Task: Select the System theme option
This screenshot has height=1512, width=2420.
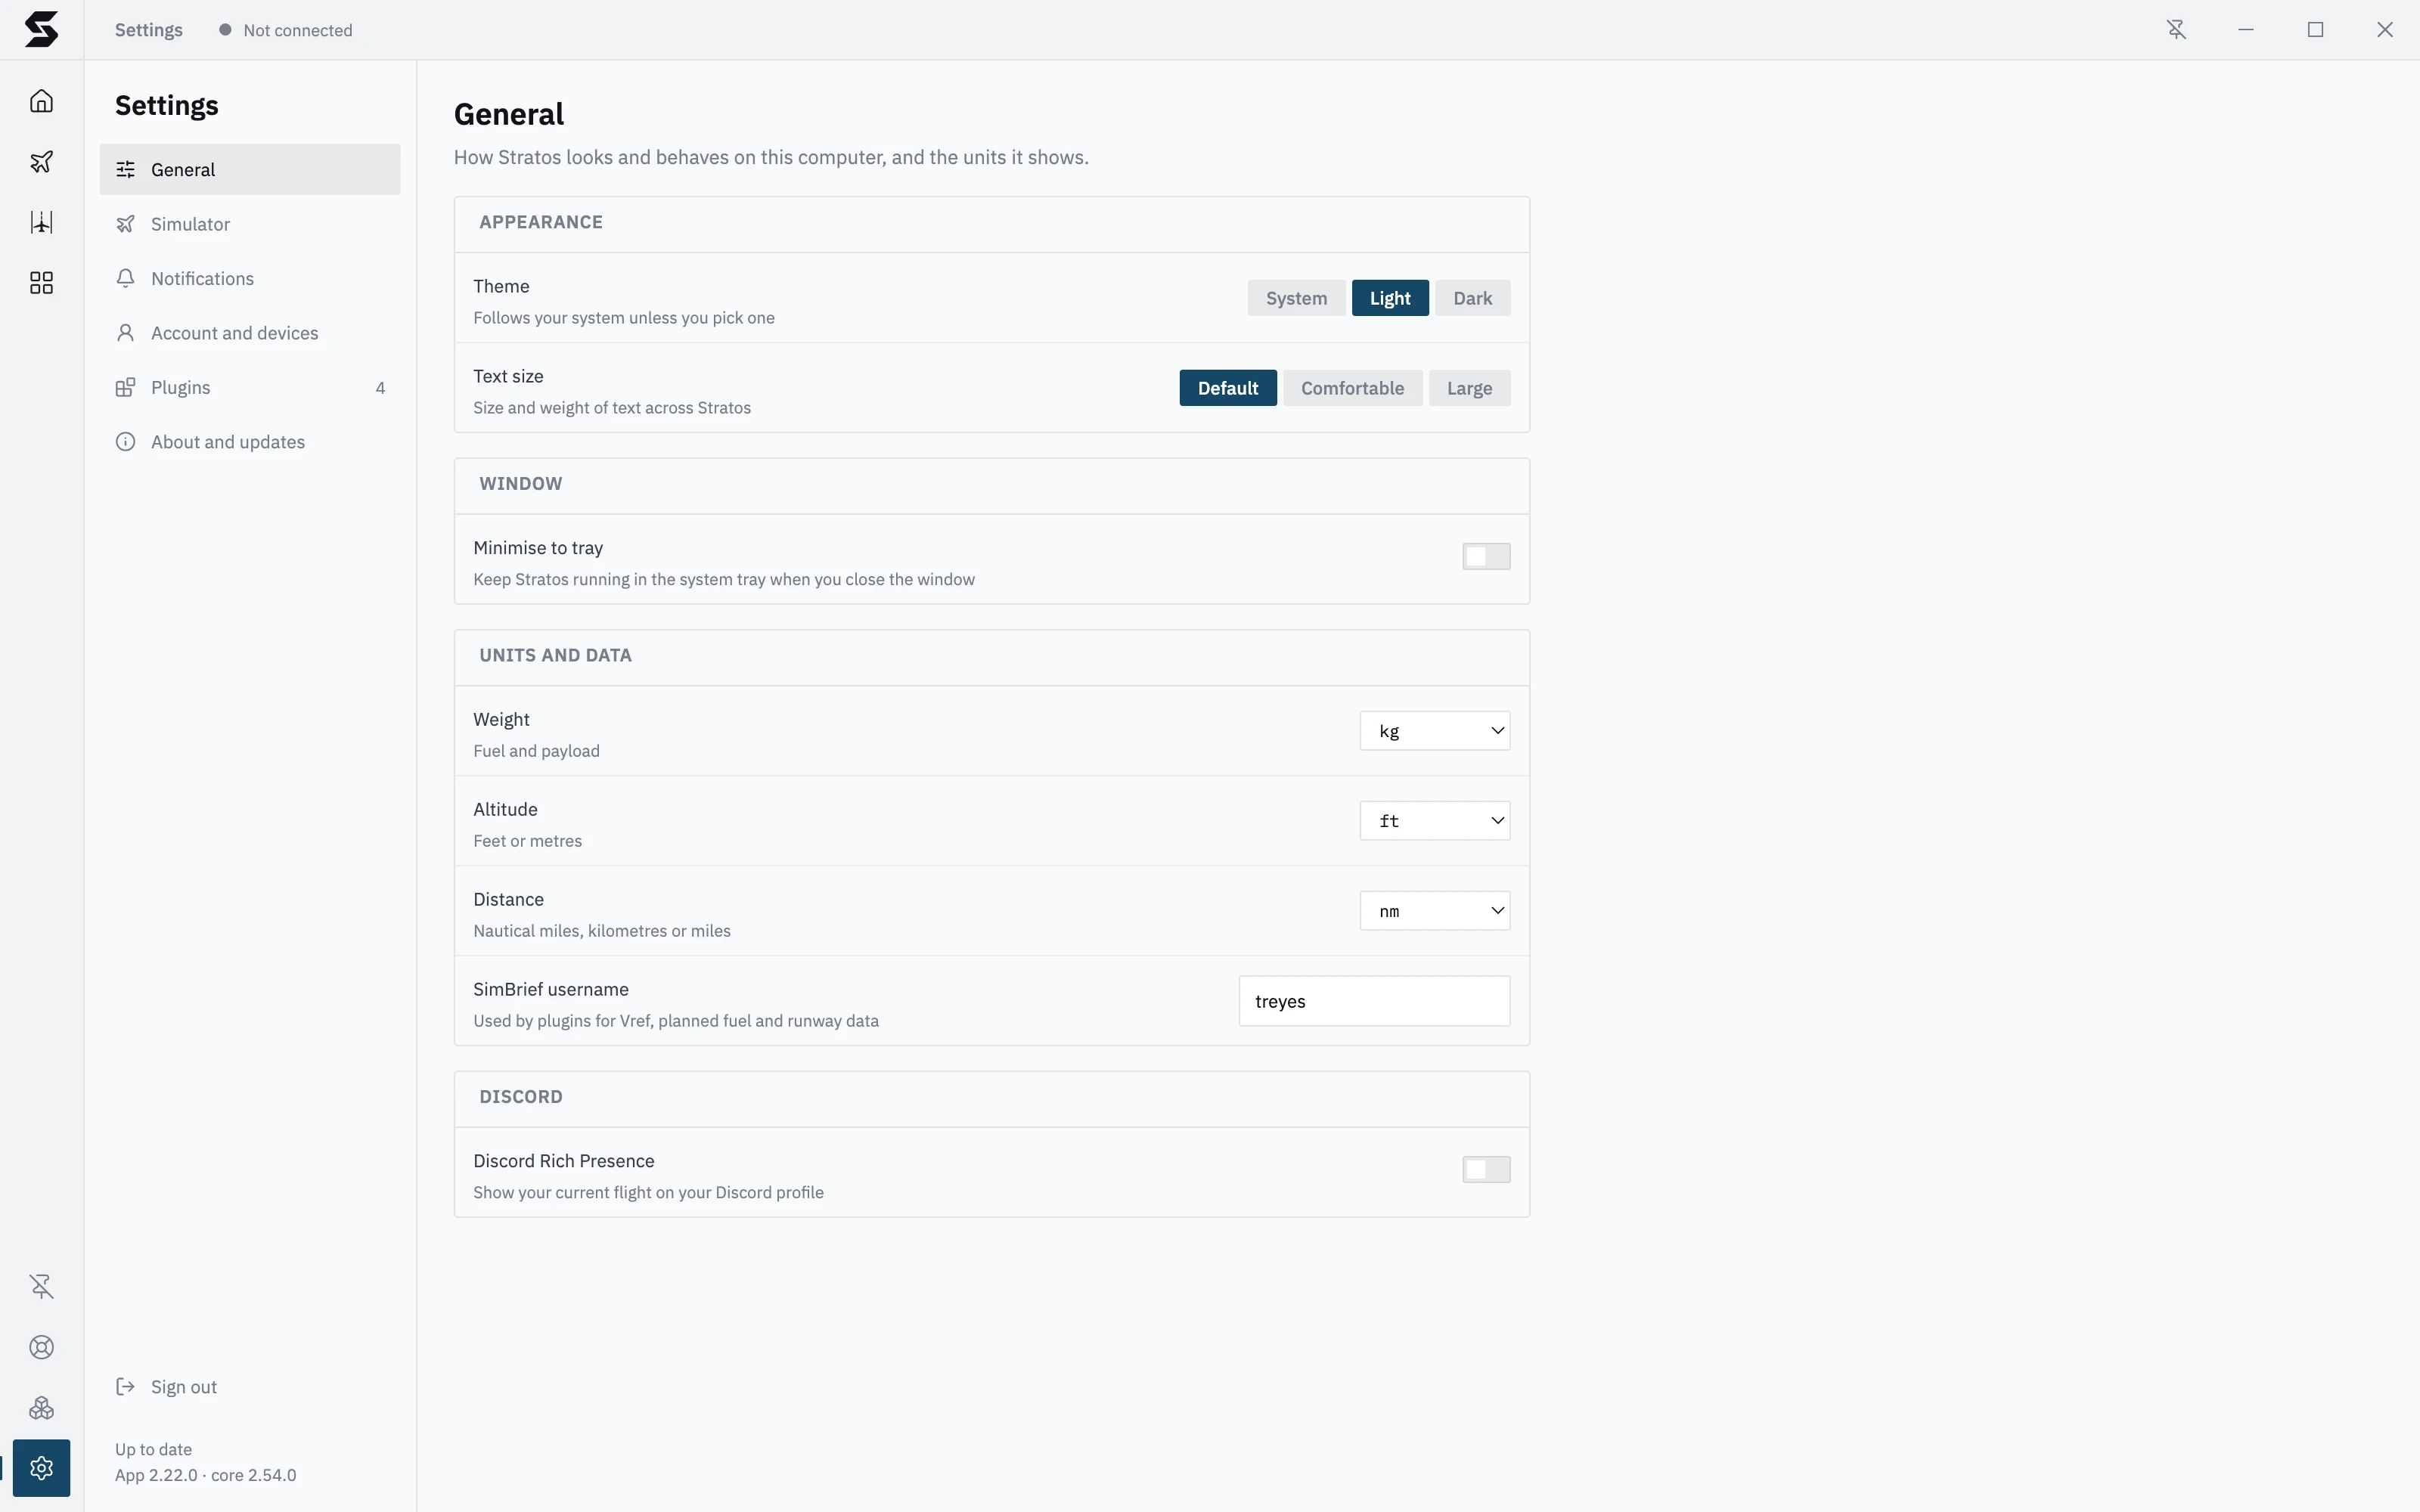Action: (1296, 298)
